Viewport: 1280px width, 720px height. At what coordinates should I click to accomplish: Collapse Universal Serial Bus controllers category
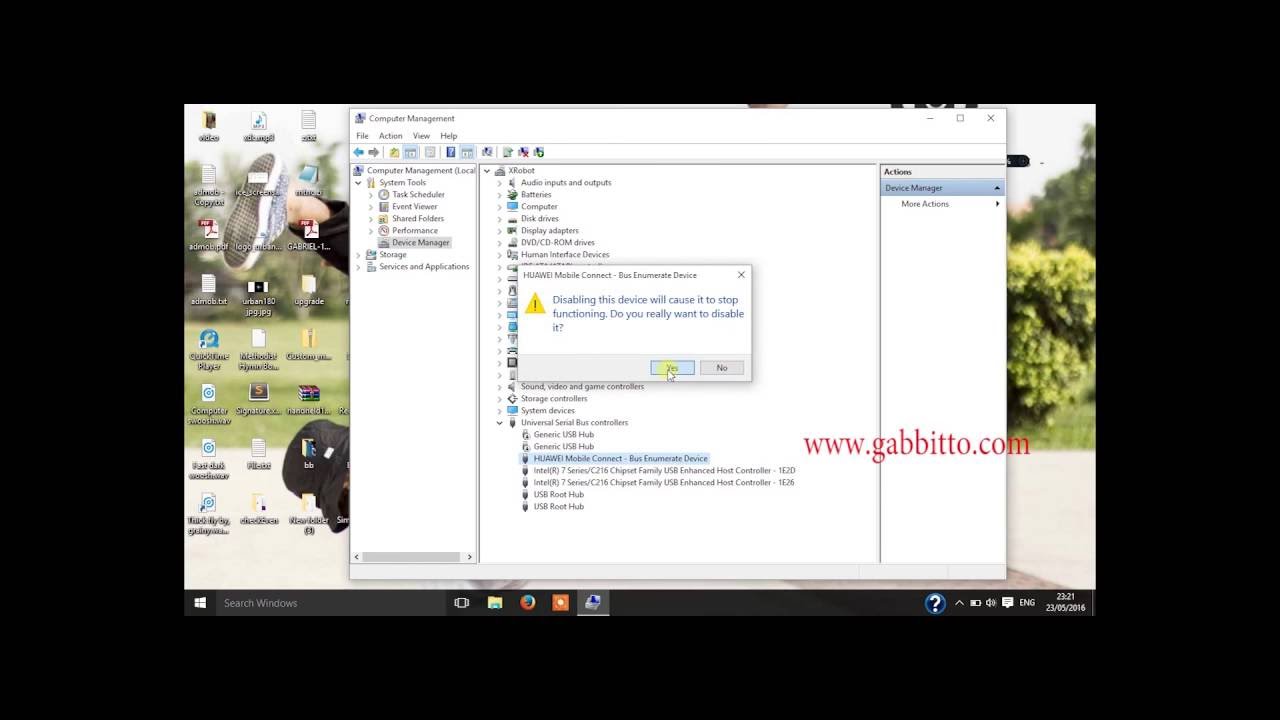(x=500, y=423)
